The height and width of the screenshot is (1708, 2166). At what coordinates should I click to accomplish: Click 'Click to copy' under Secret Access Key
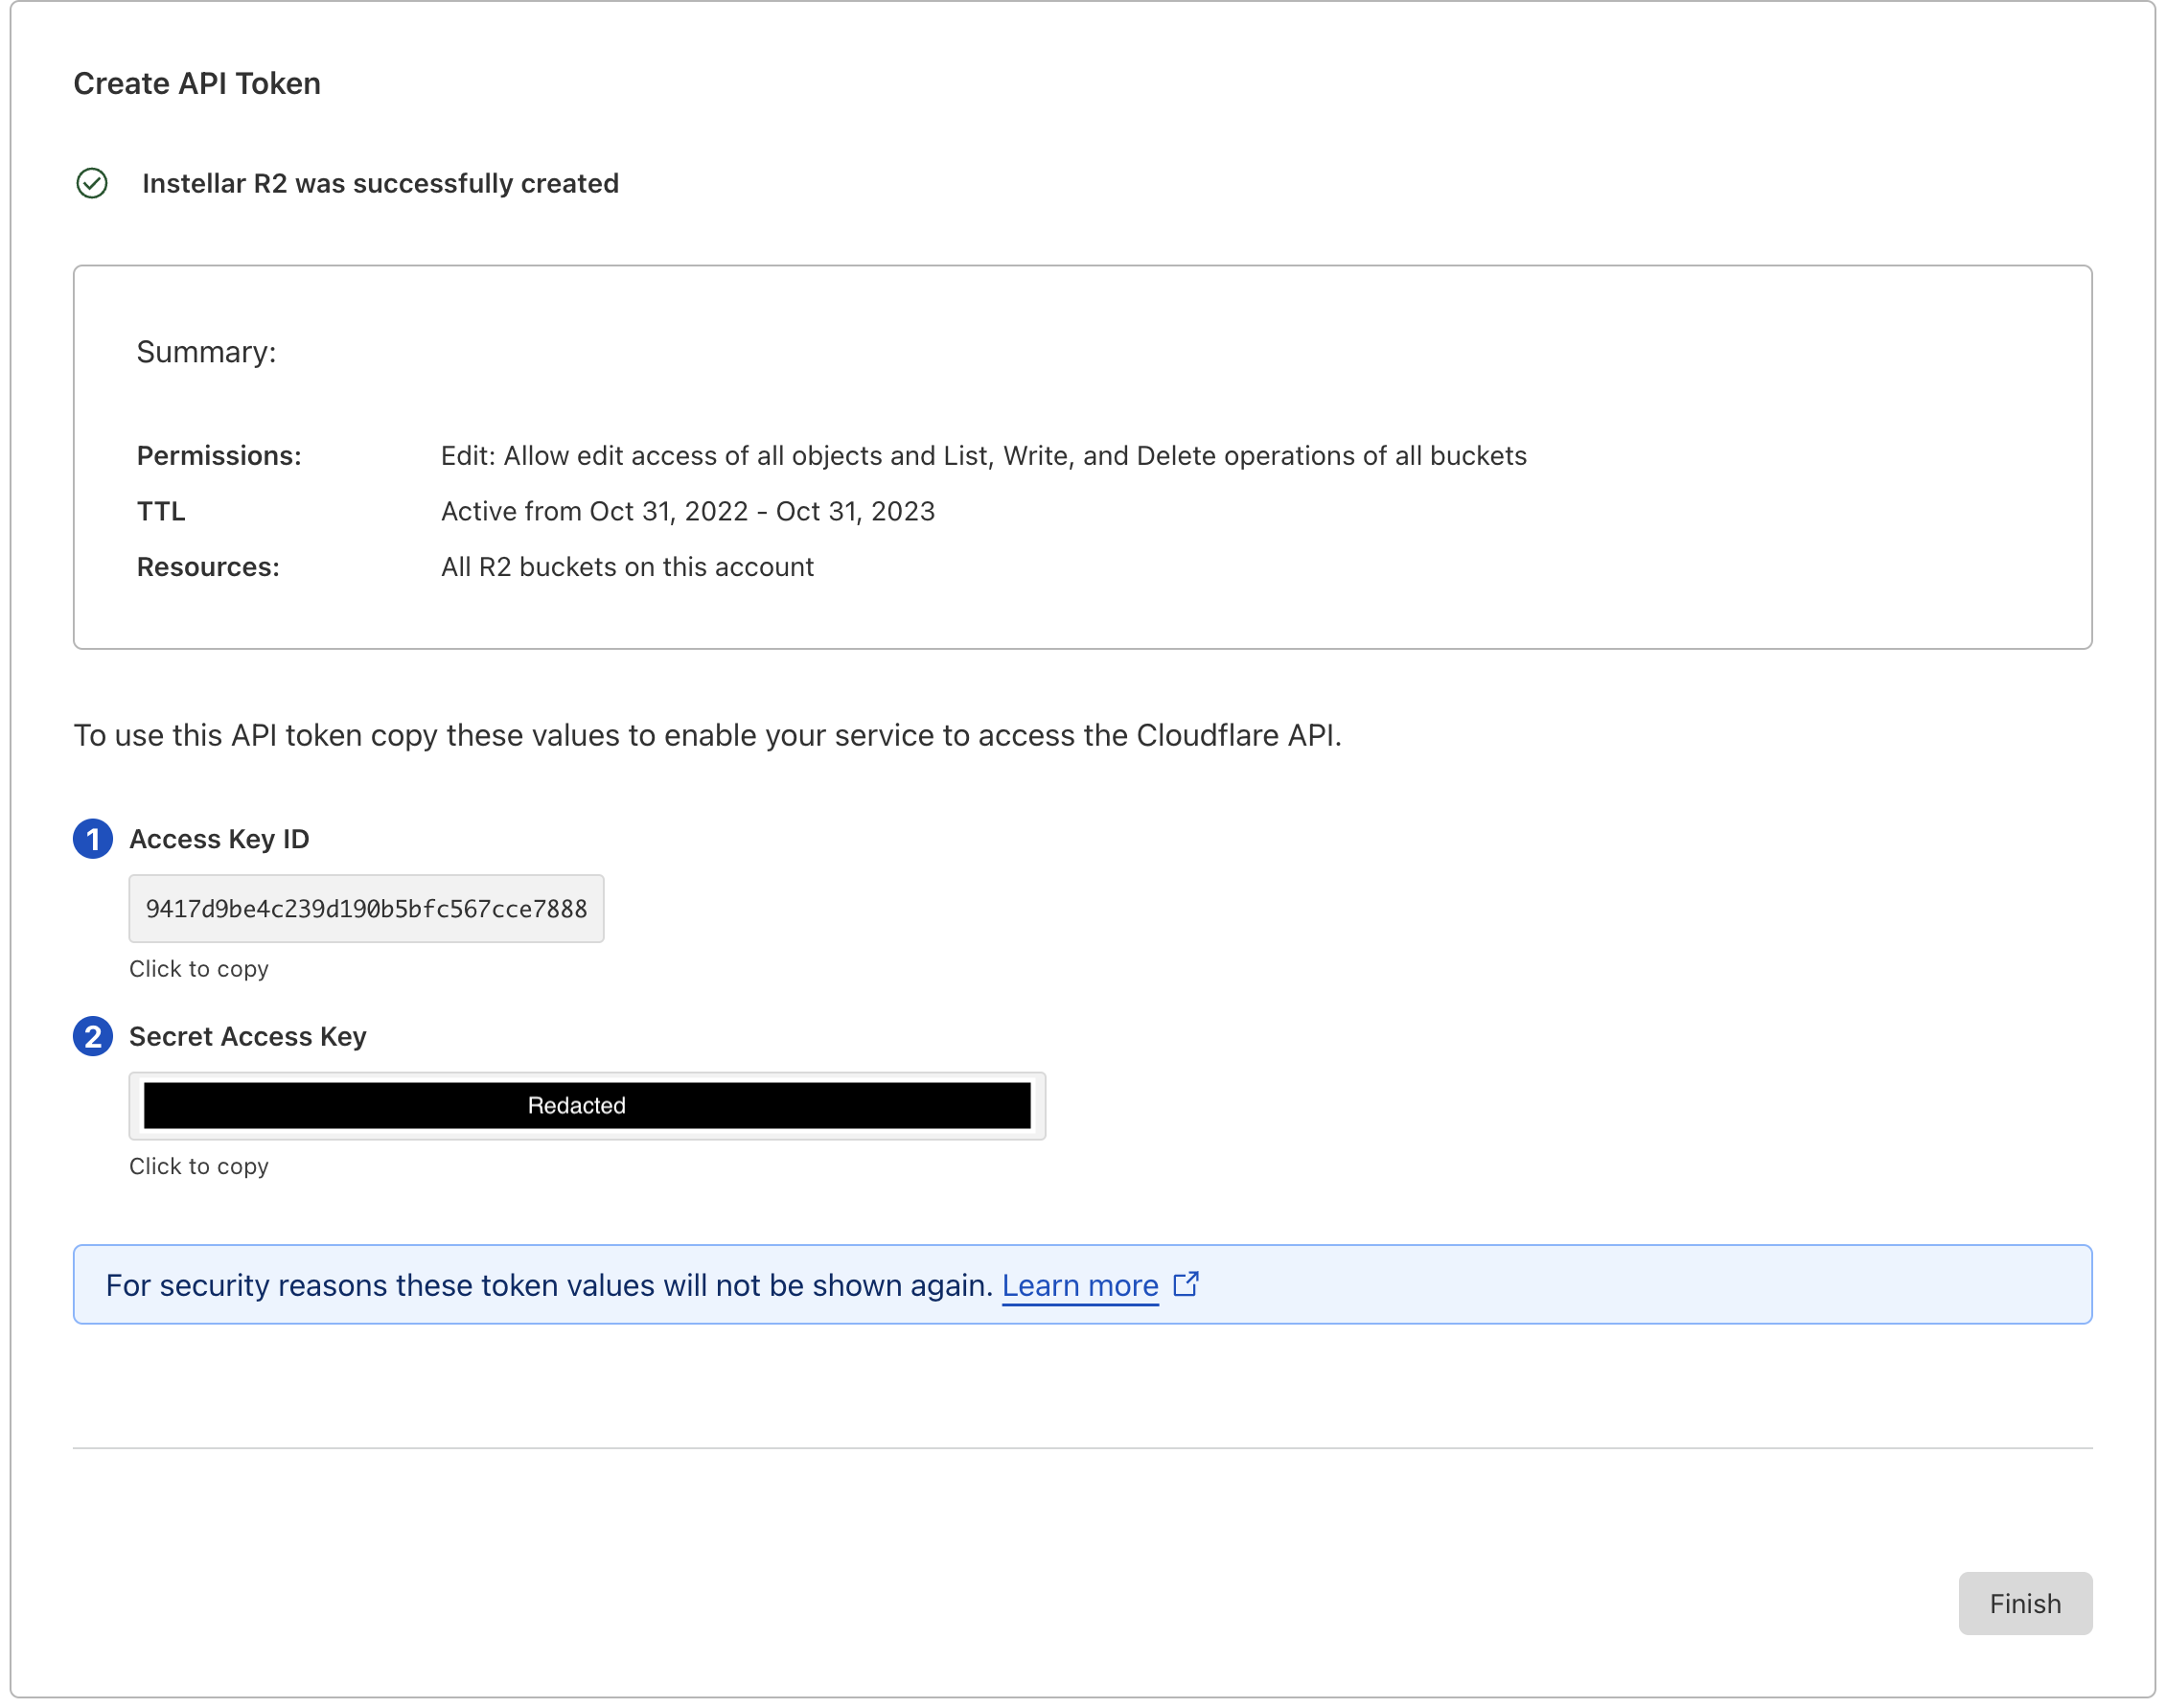199,1167
